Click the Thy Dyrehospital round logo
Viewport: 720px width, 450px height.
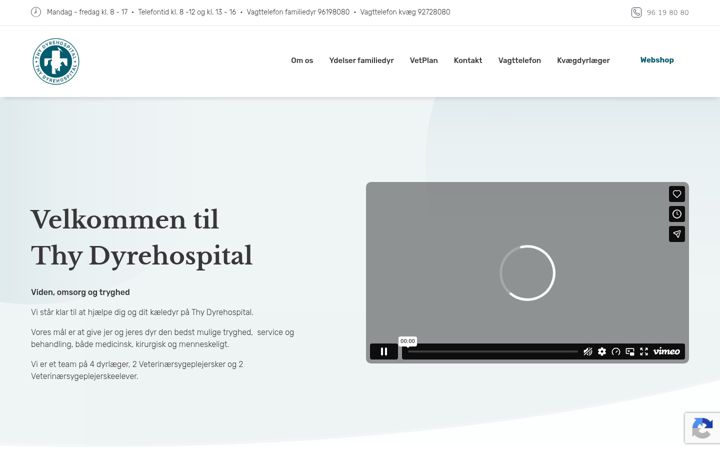pos(56,61)
